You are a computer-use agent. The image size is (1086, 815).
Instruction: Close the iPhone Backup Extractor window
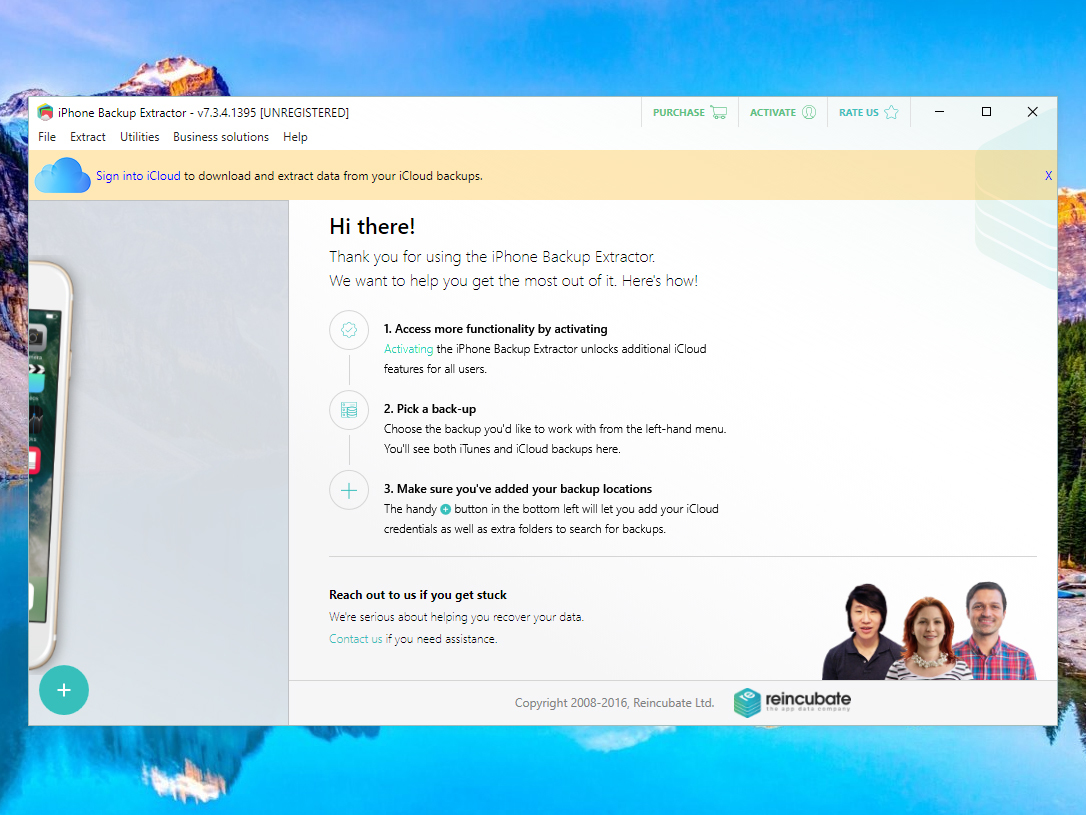click(x=1033, y=111)
